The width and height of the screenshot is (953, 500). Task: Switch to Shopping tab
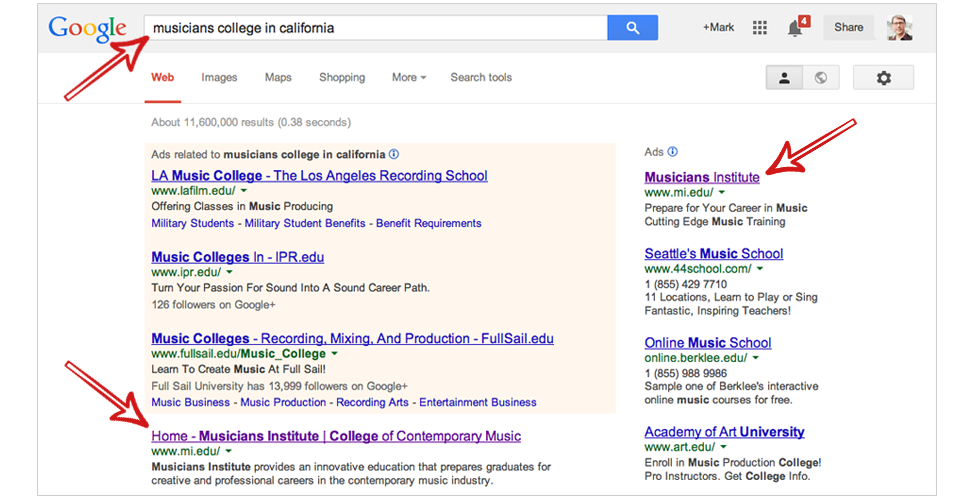pyautogui.click(x=342, y=78)
